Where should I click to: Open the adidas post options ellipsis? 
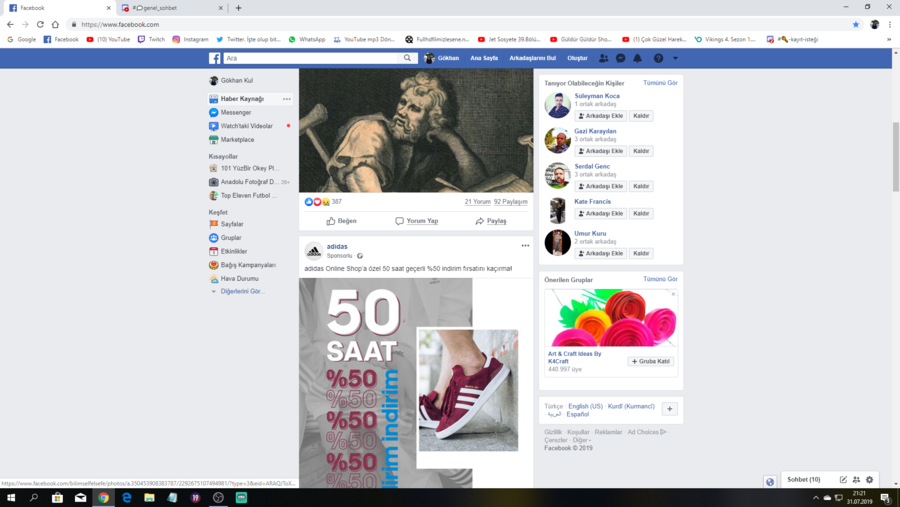pos(525,246)
